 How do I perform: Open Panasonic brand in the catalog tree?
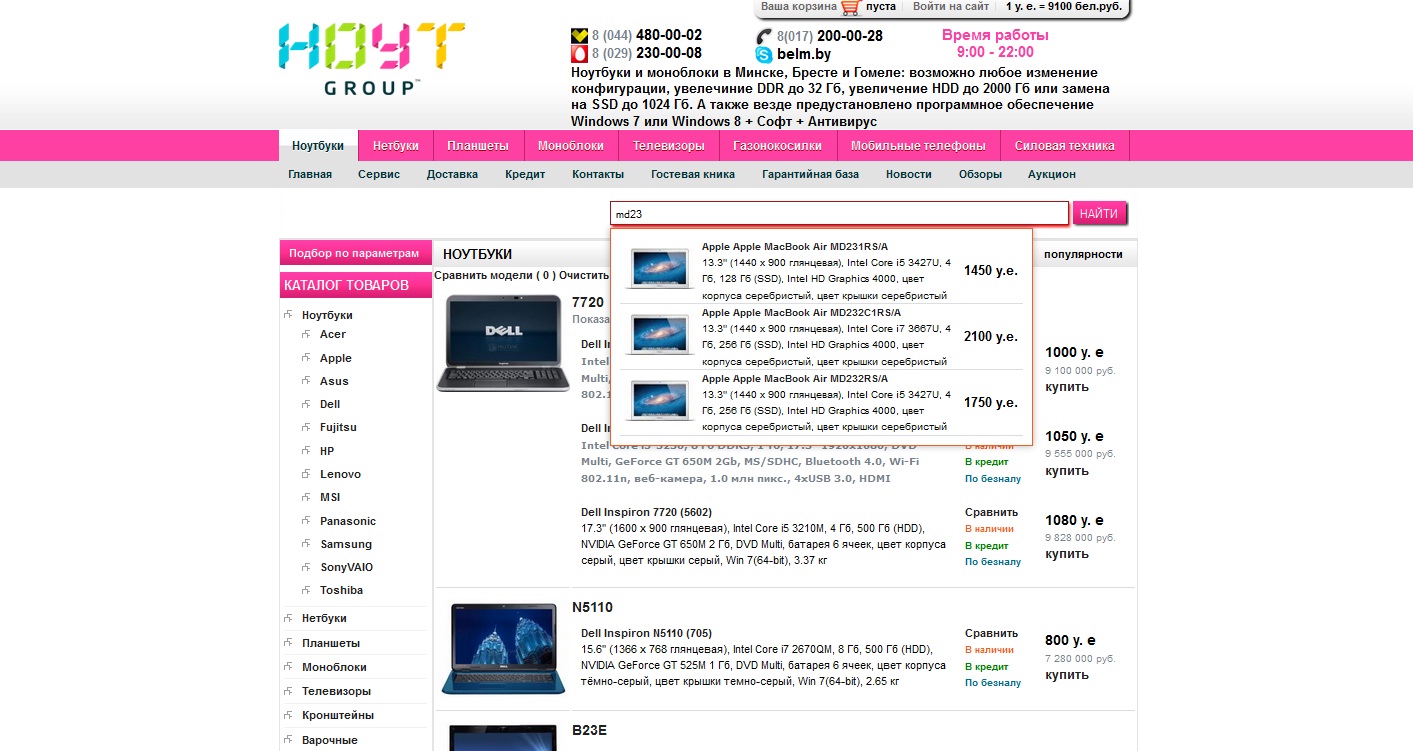click(348, 521)
